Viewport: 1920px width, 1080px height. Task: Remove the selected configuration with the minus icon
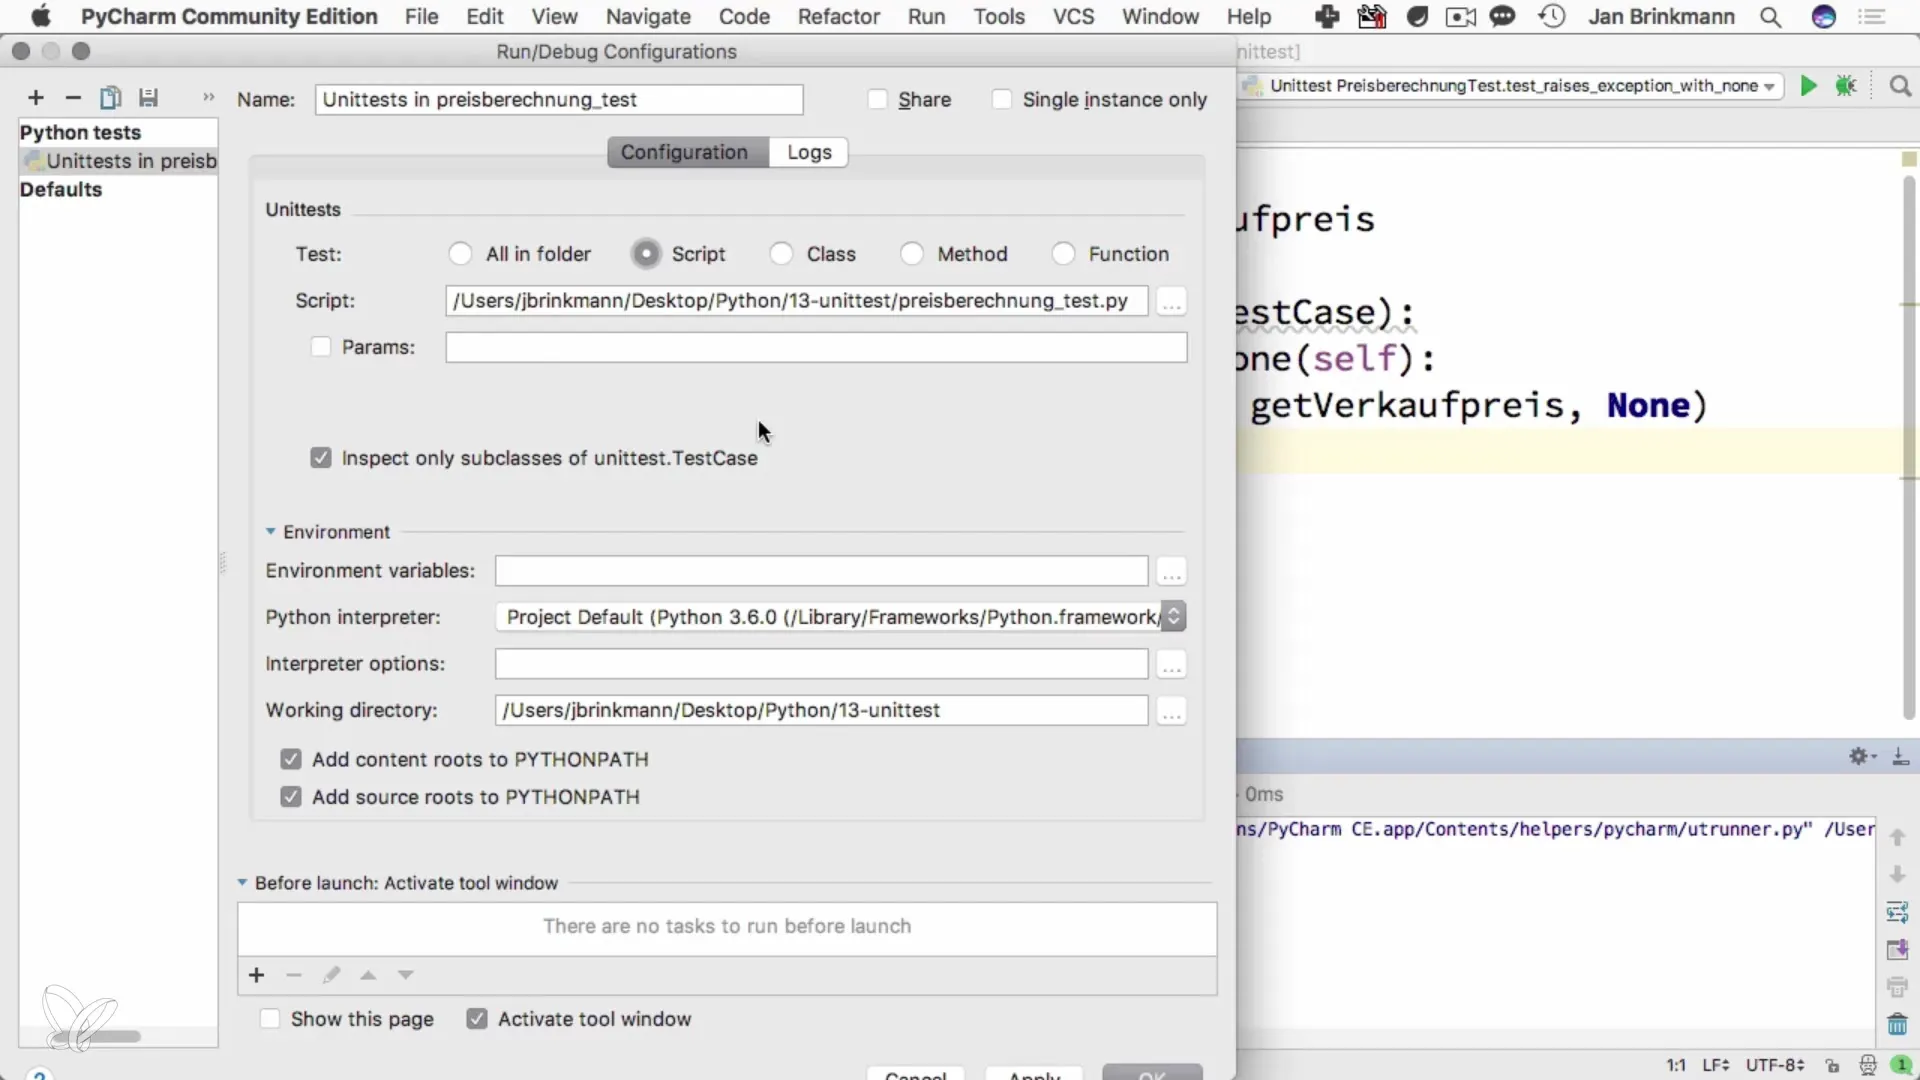(x=73, y=97)
